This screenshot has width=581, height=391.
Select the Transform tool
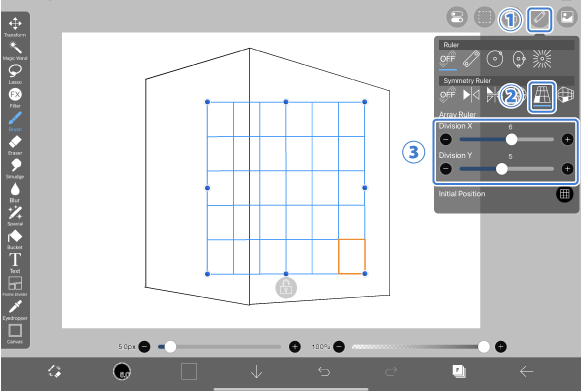point(15,27)
